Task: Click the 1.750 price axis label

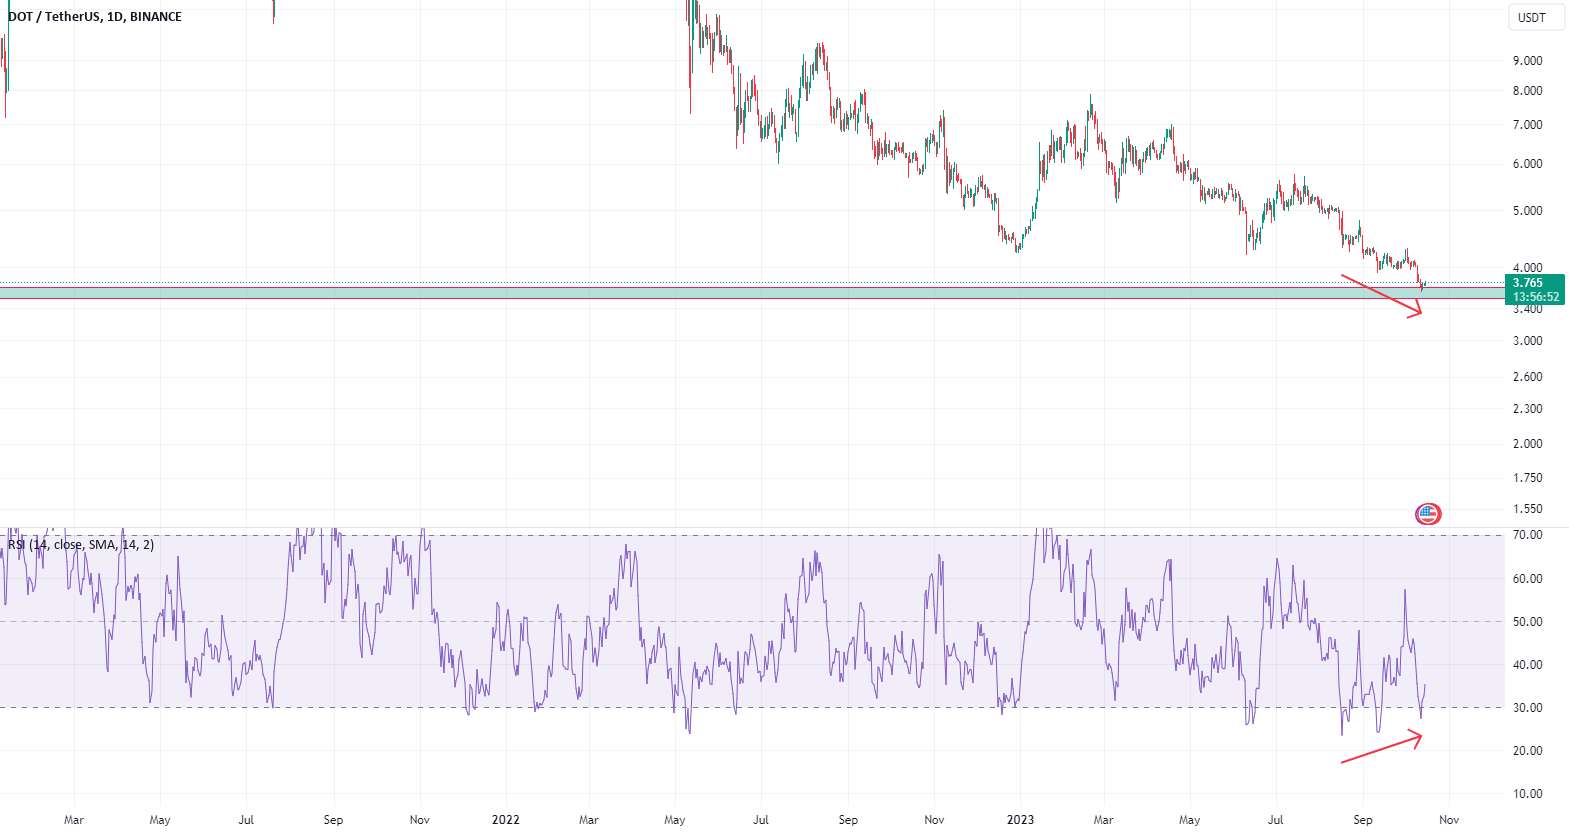Action: [1527, 478]
